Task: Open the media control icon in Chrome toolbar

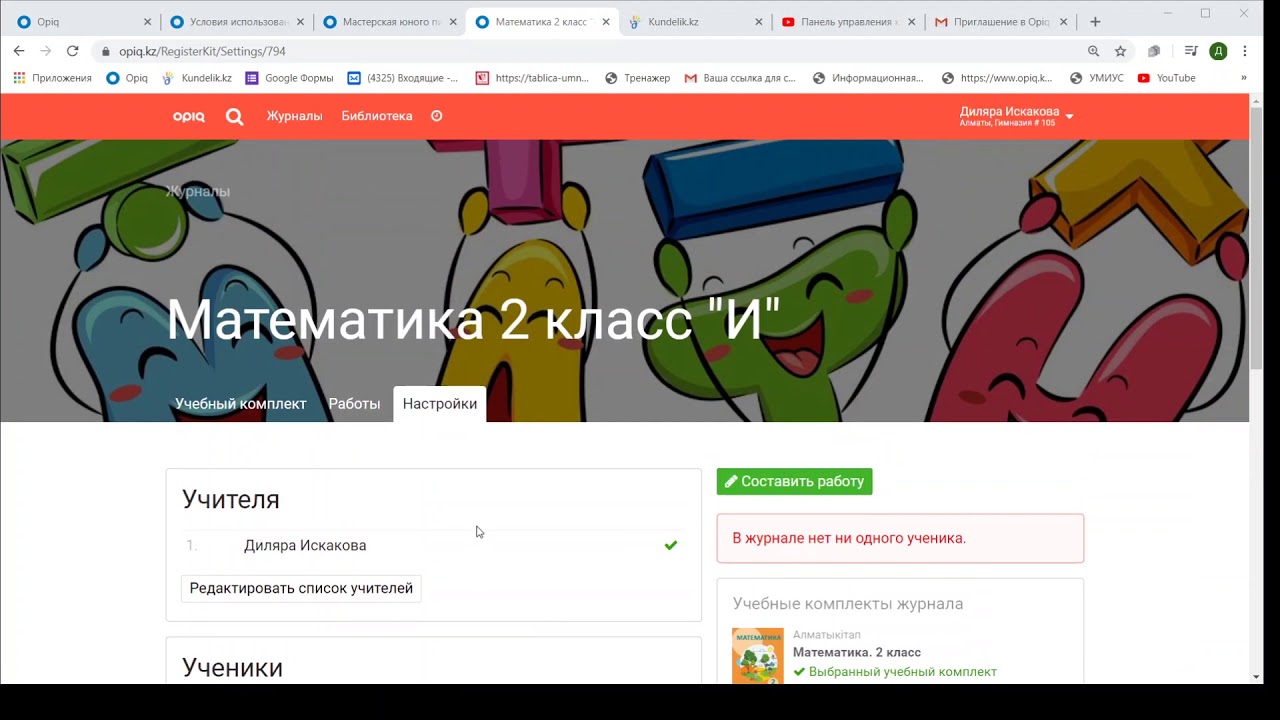Action: pyautogui.click(x=1190, y=51)
